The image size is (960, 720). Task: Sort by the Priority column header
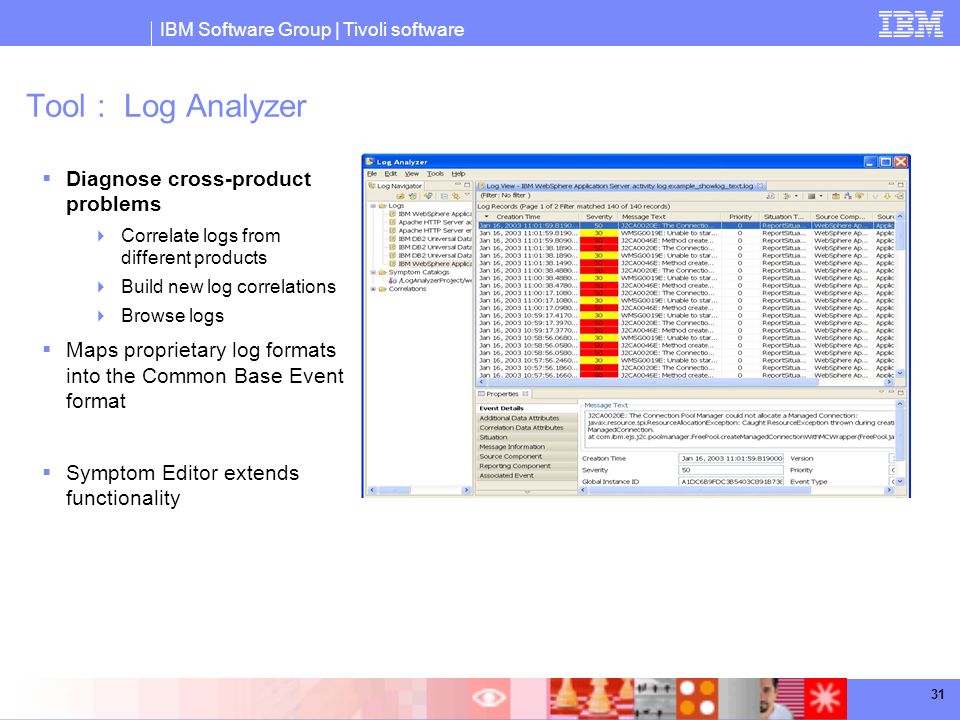740,217
